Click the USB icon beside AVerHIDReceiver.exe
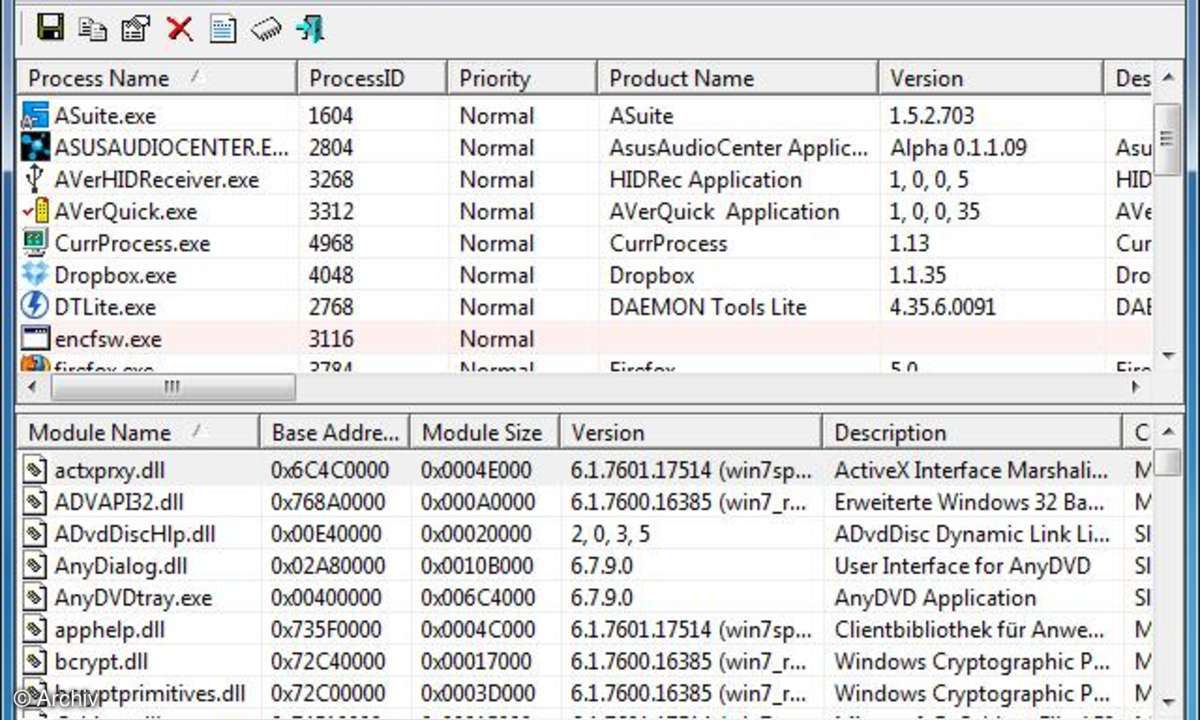The image size is (1200, 720). click(x=35, y=180)
